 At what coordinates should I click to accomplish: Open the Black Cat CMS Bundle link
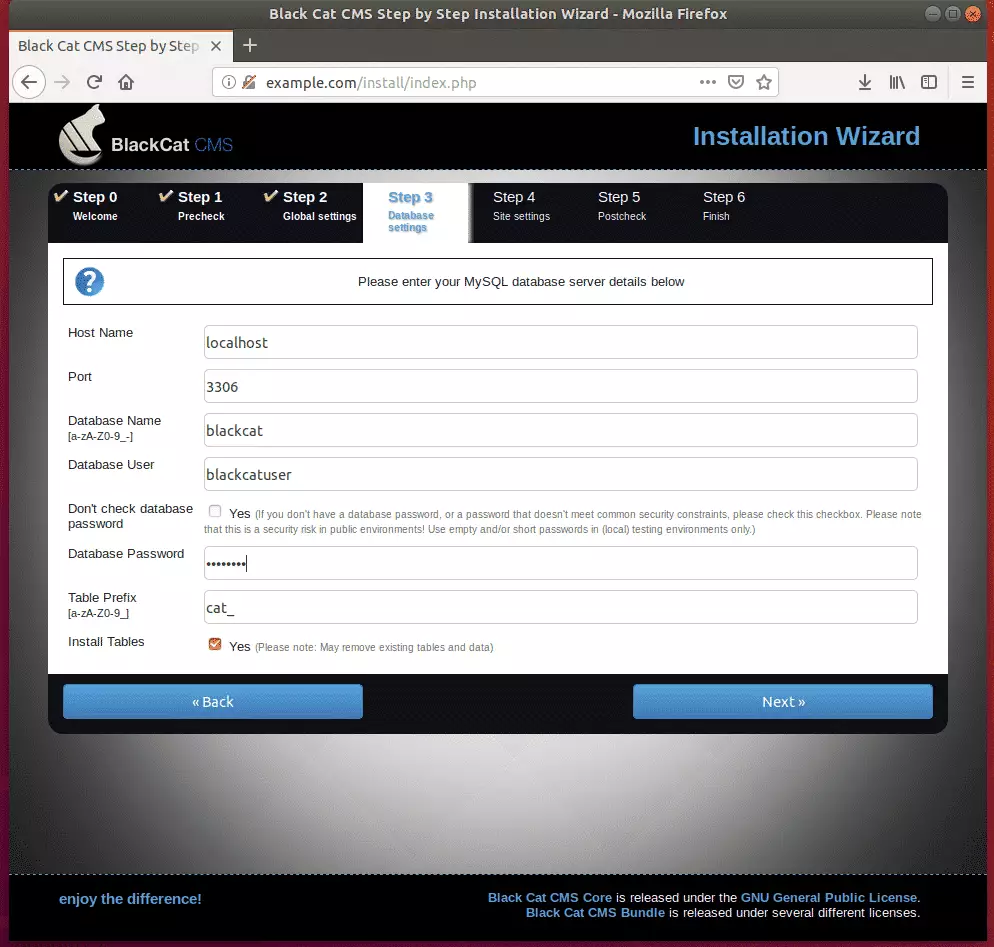tap(595, 913)
